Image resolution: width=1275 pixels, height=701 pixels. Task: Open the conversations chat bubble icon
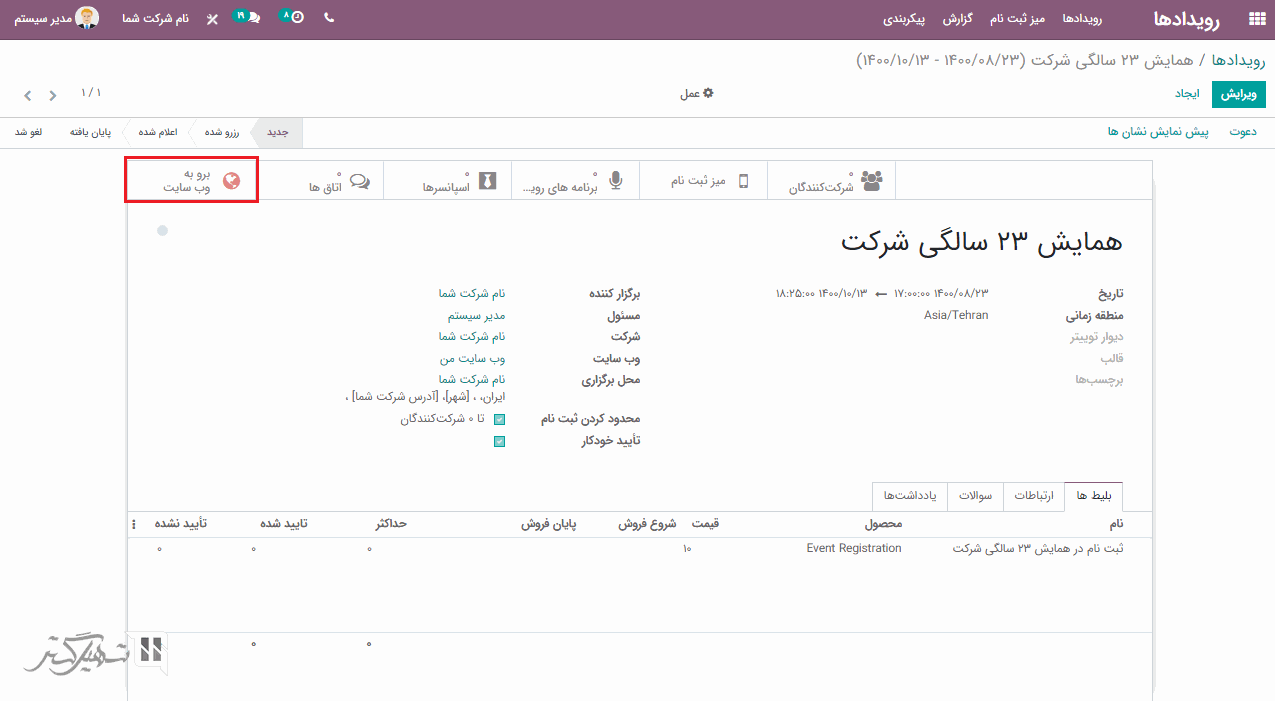(248, 19)
